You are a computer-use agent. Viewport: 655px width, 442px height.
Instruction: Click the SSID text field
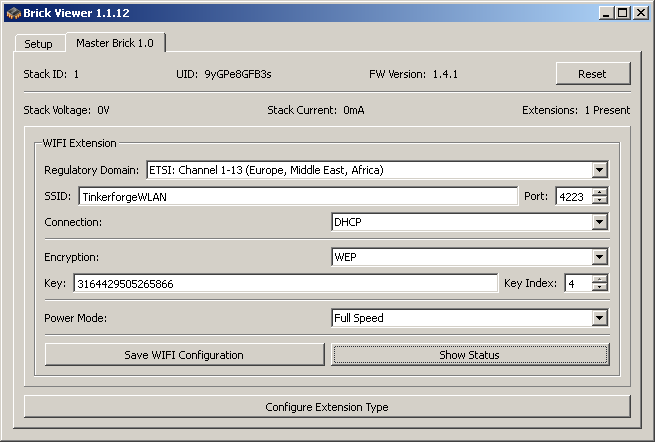click(x=297, y=196)
